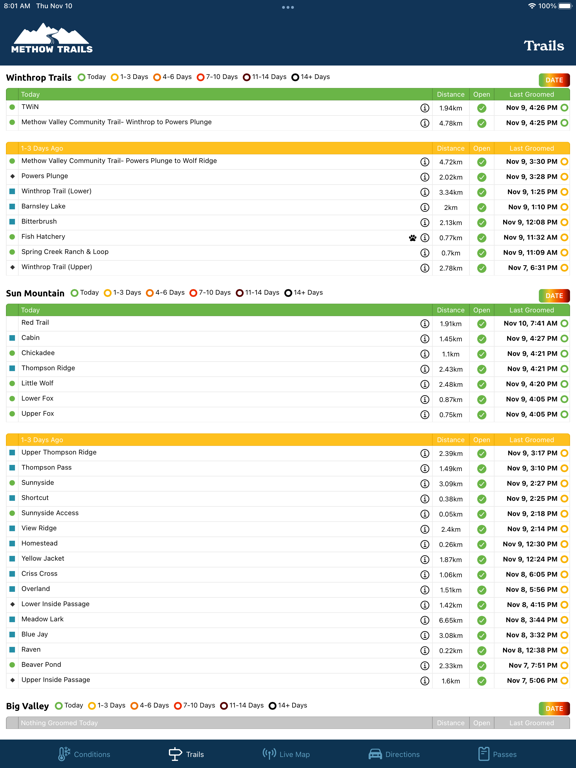Screen dimensions: 576x768
Task: Open info icon for Winthrop Trail (Upper)
Action: 425,268
